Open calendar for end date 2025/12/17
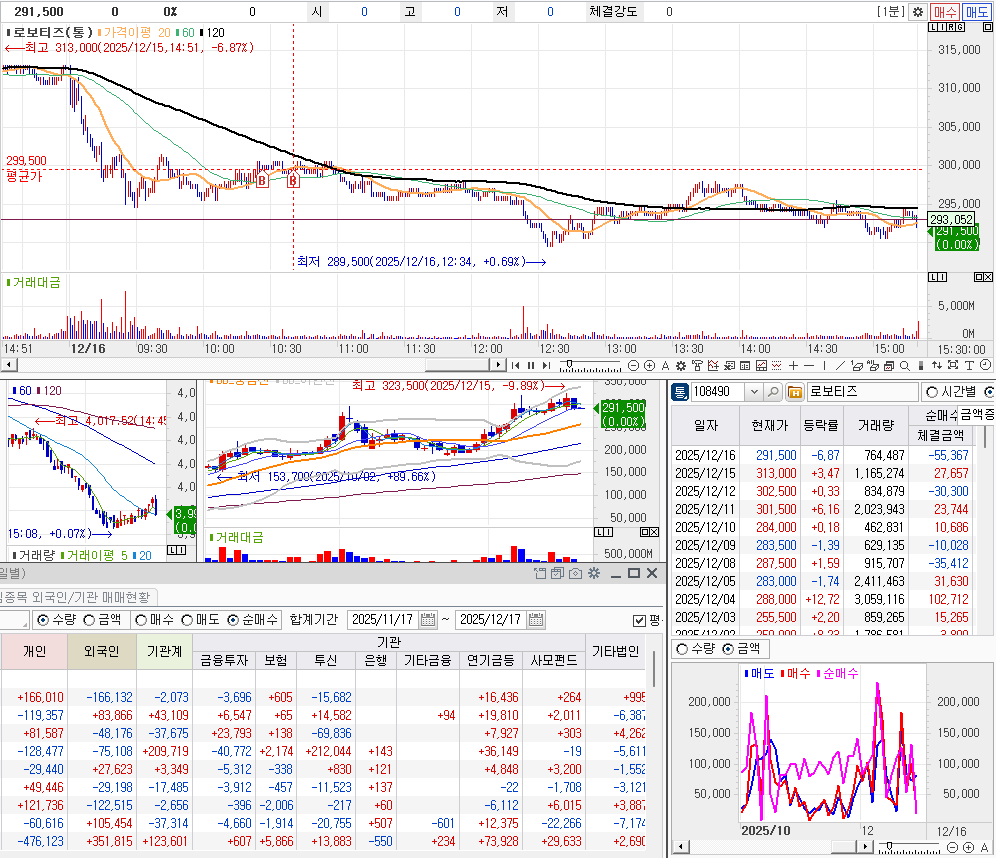The height and width of the screenshot is (858, 996). (537, 620)
